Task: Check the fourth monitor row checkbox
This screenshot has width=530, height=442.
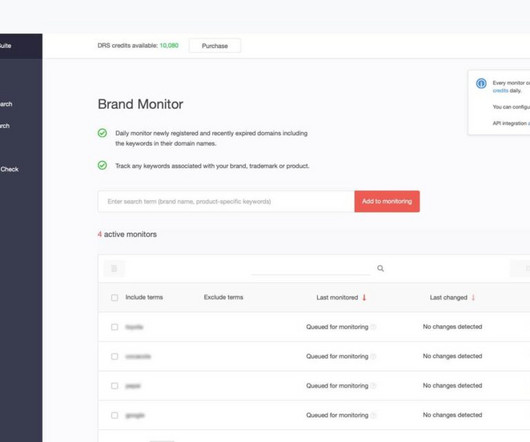Action: (x=115, y=415)
